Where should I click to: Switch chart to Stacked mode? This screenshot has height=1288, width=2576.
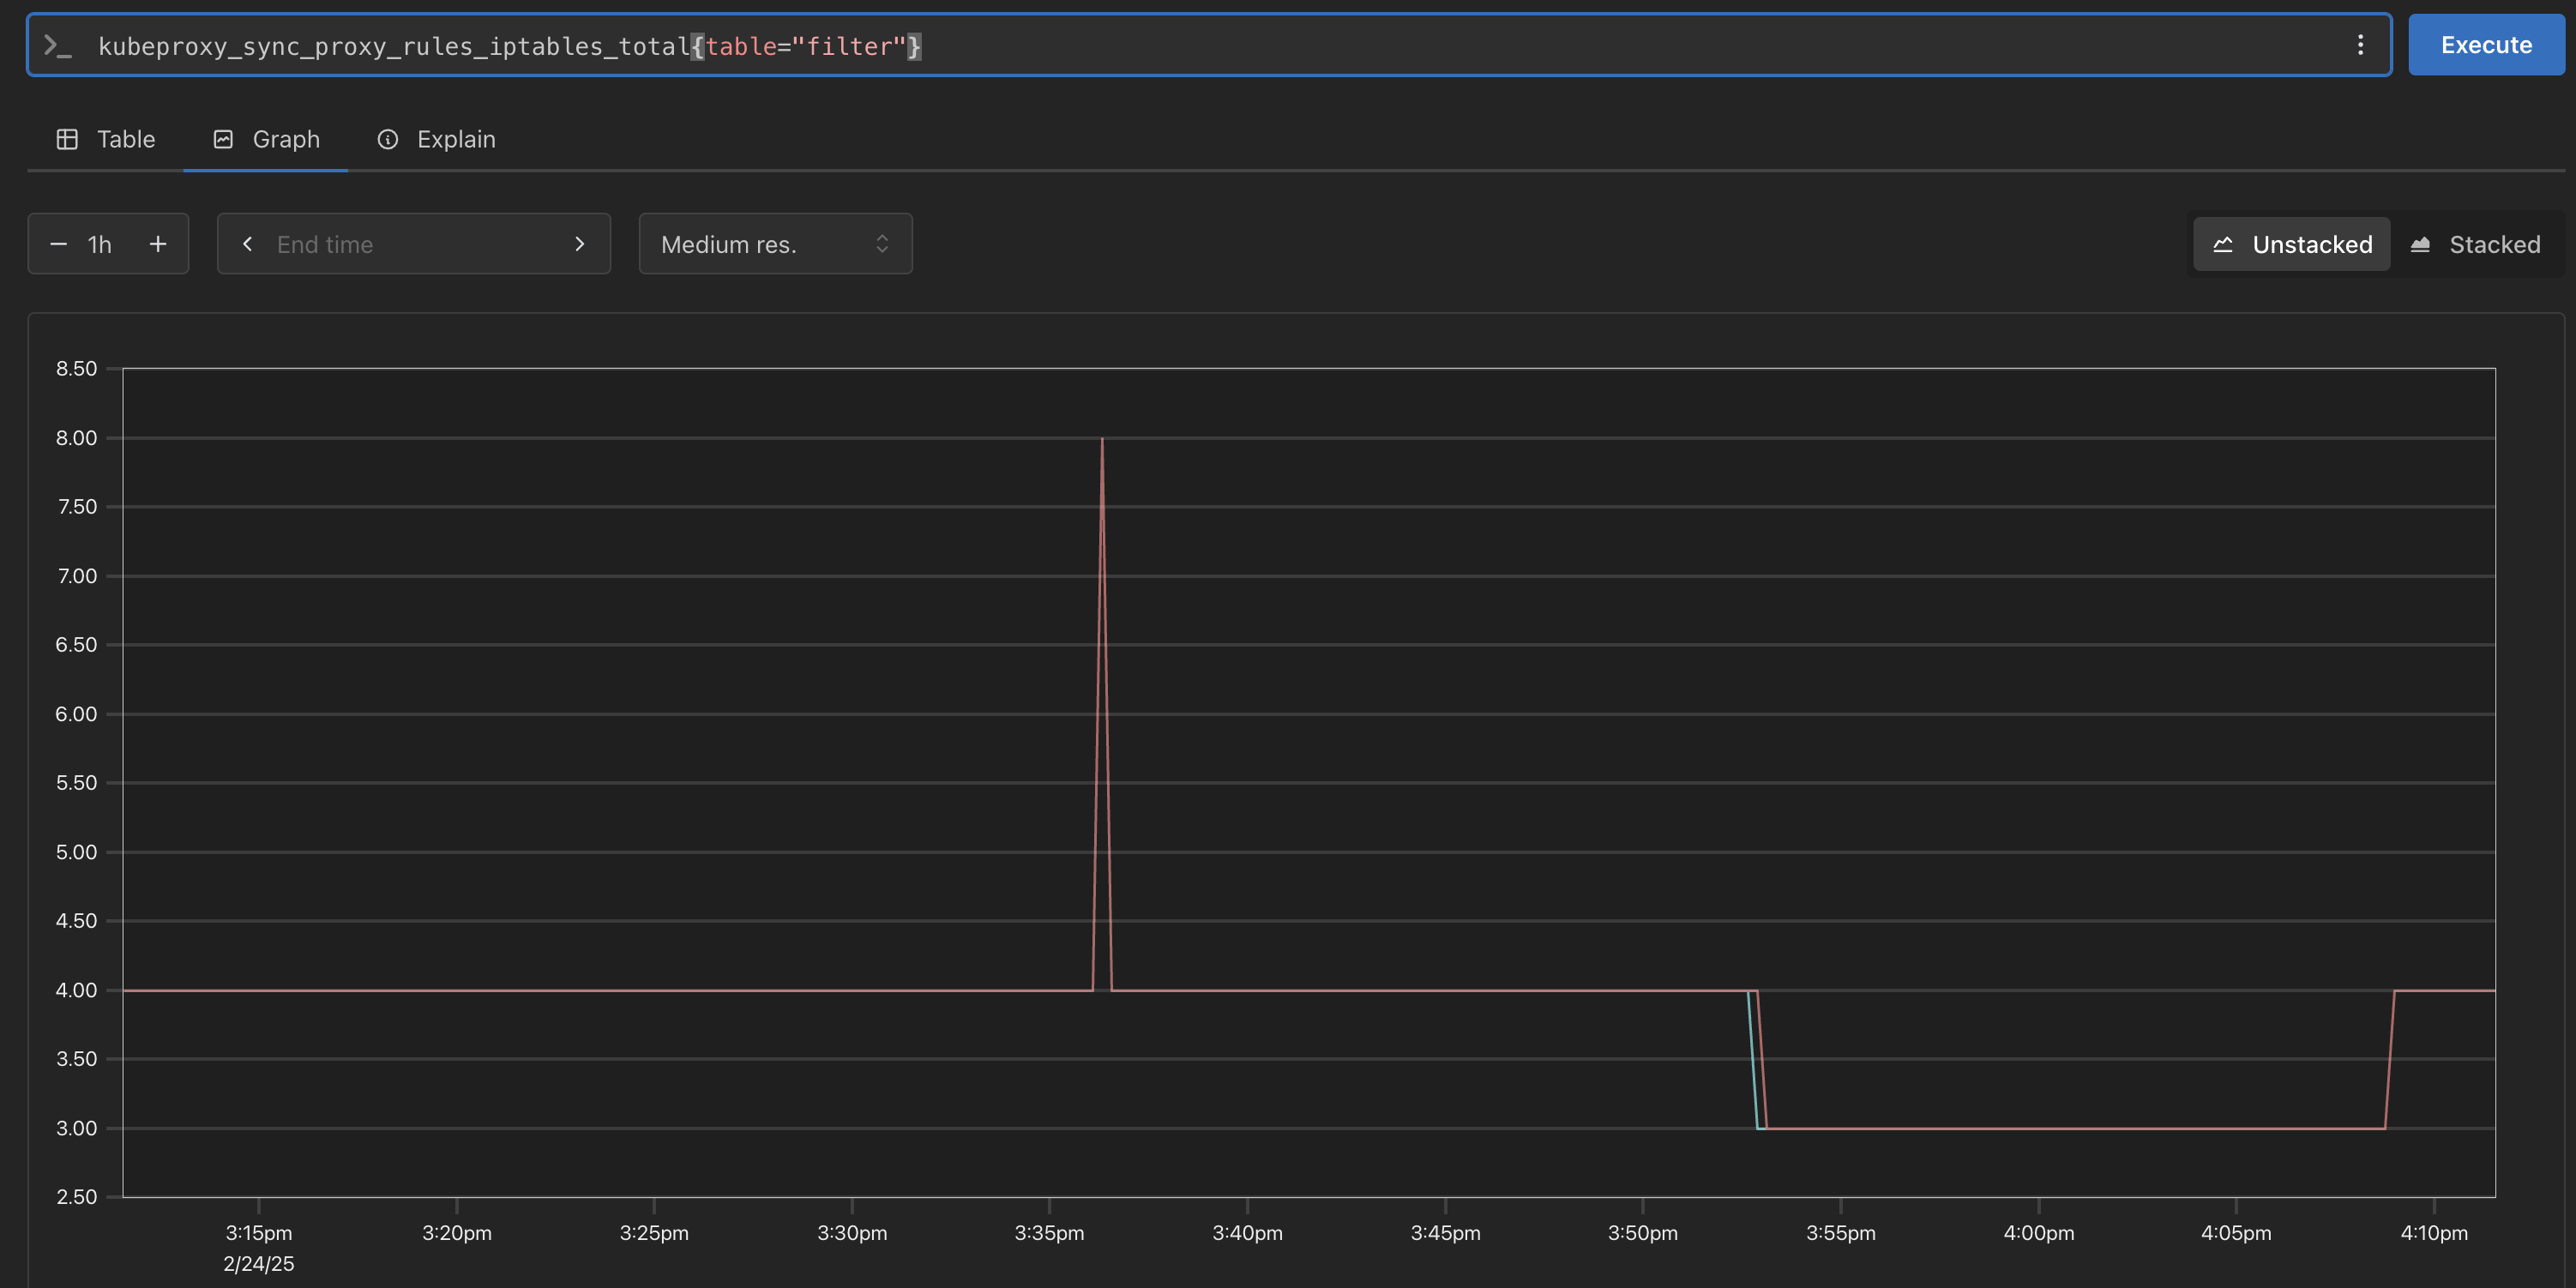point(2476,244)
